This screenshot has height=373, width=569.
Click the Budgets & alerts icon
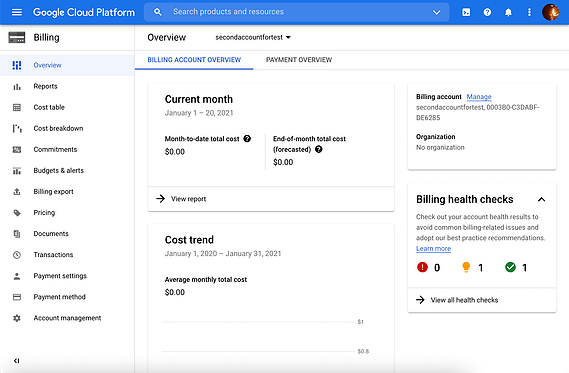17,171
